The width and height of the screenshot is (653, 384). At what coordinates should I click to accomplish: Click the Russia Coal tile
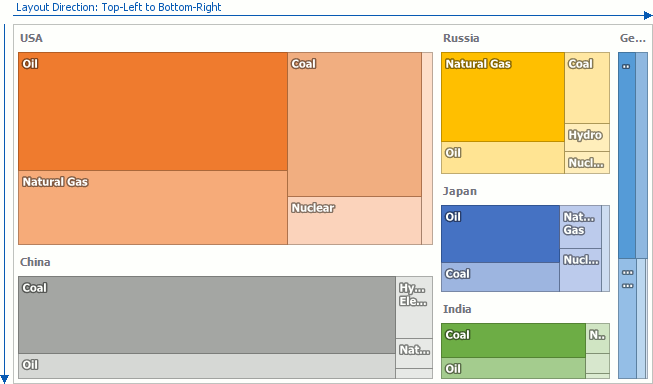[x=587, y=88]
